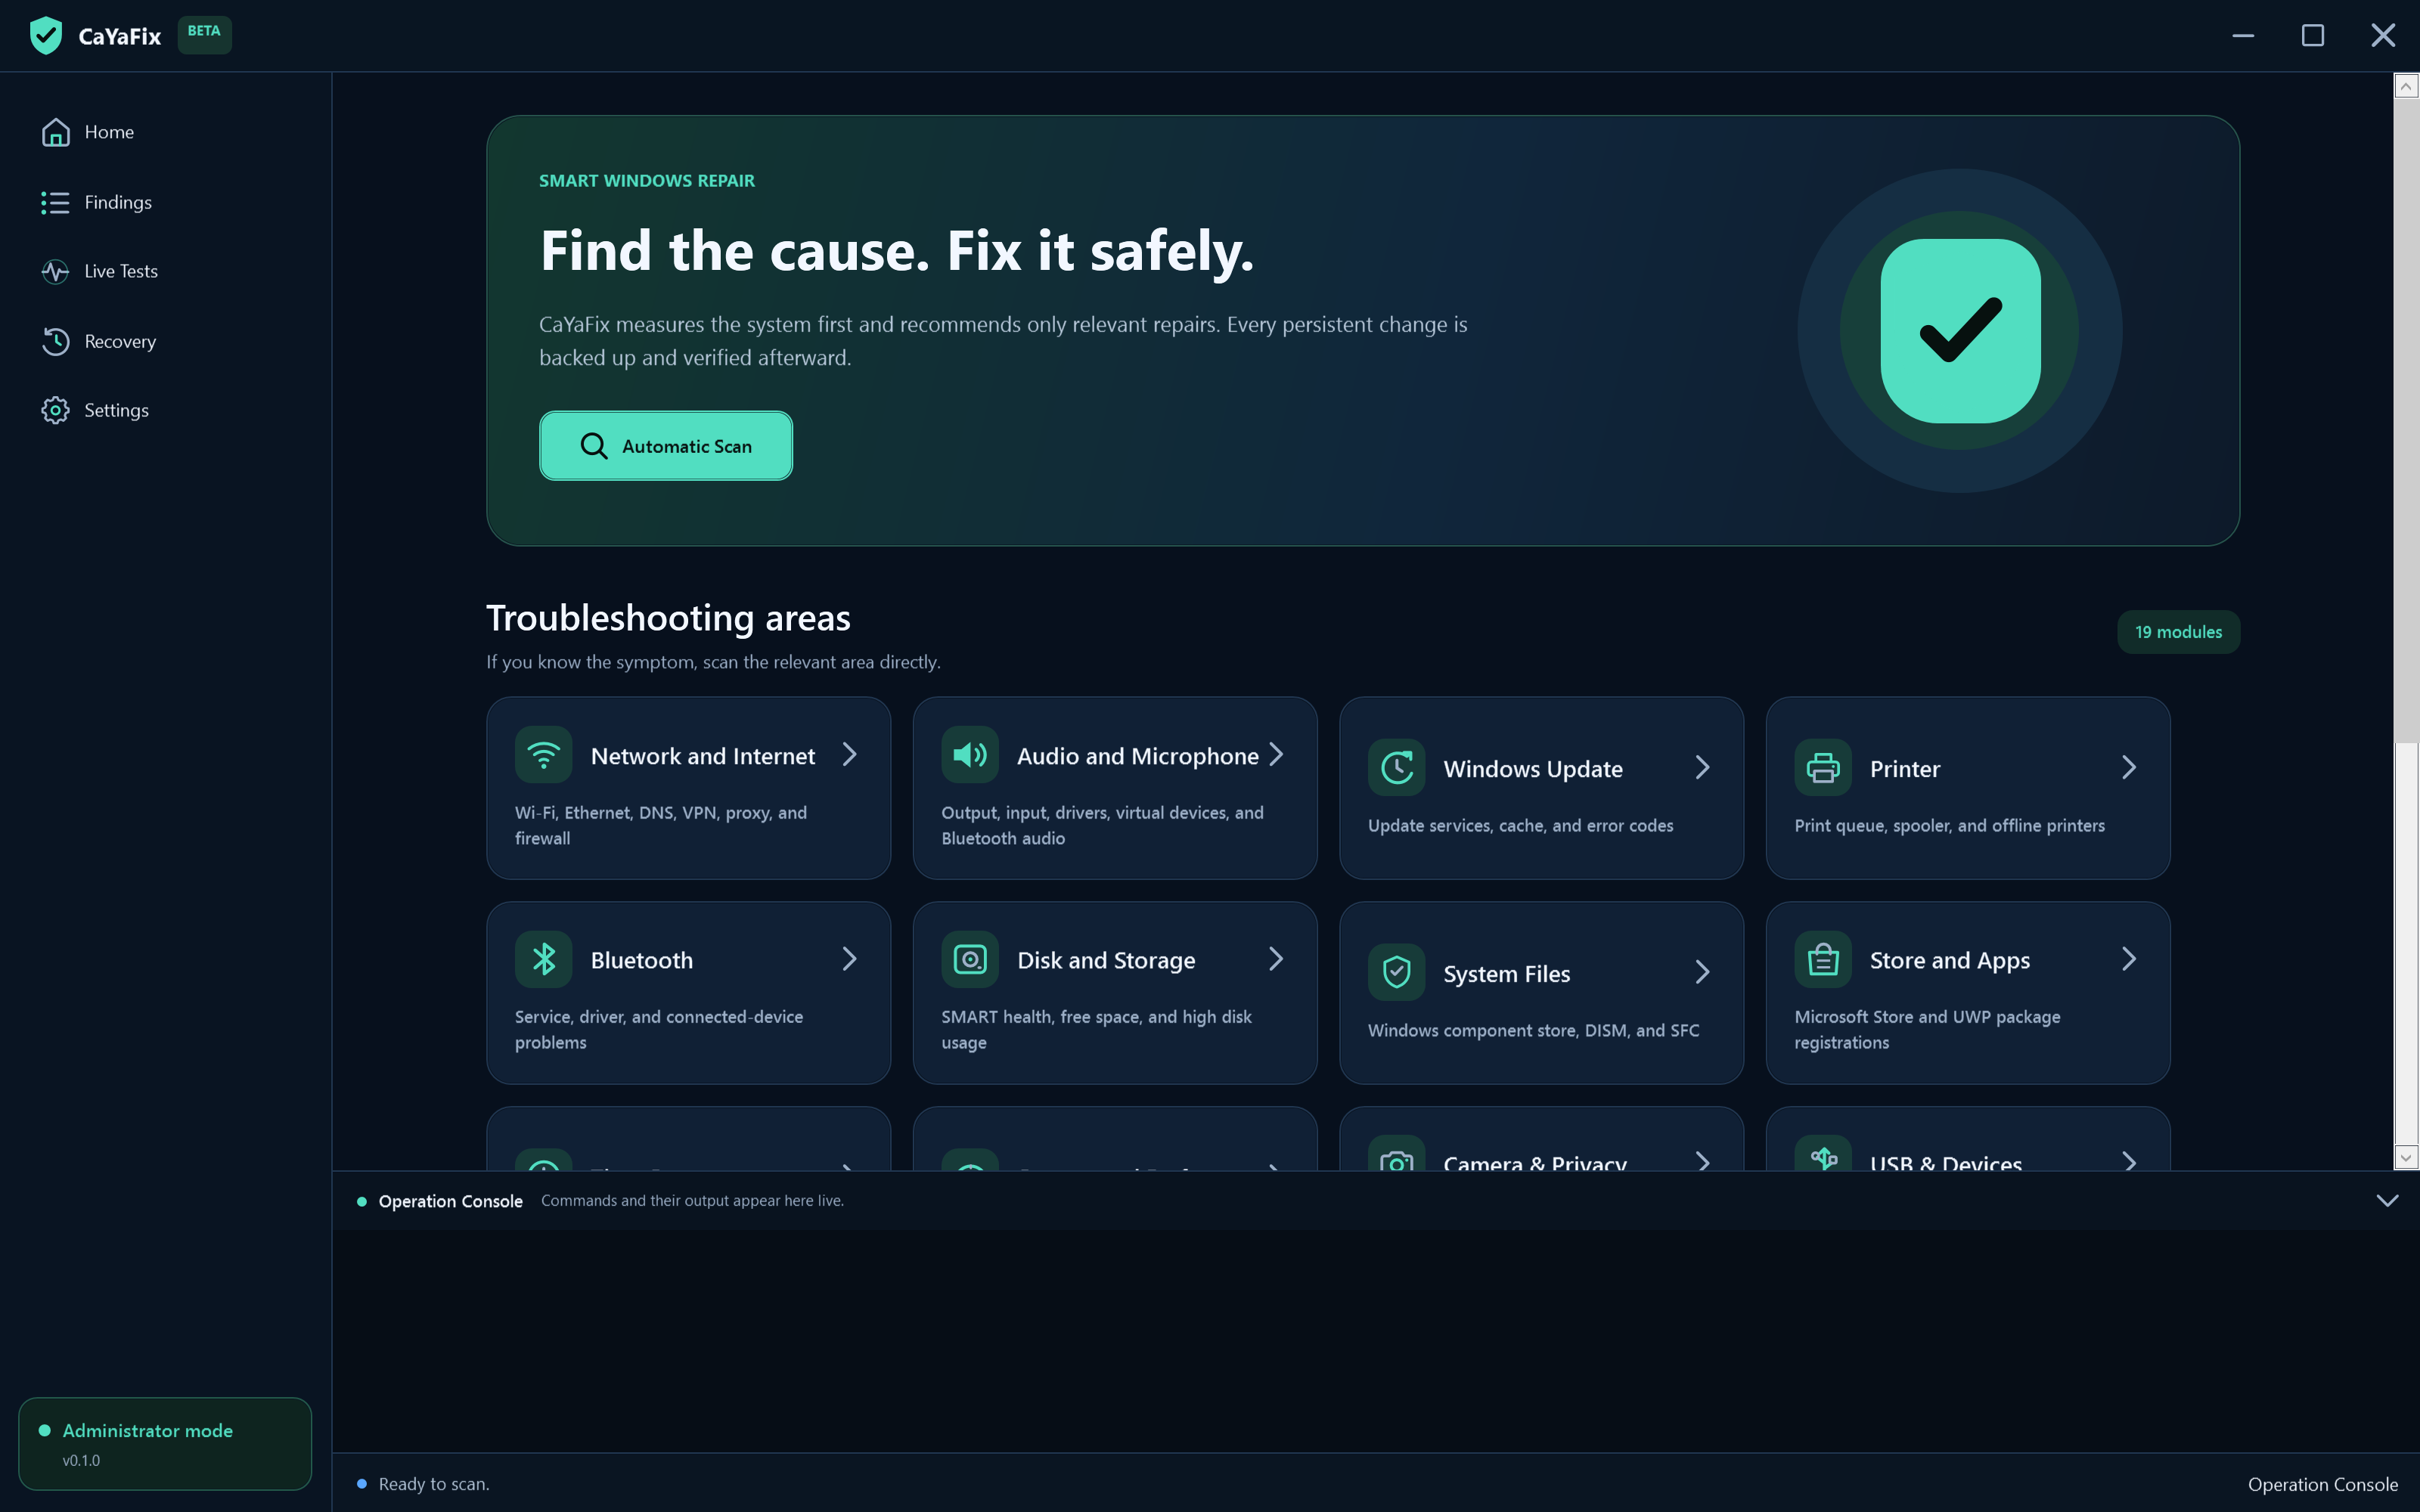
Task: Click the BETA badge next to CaYaFix
Action: pos(204,34)
